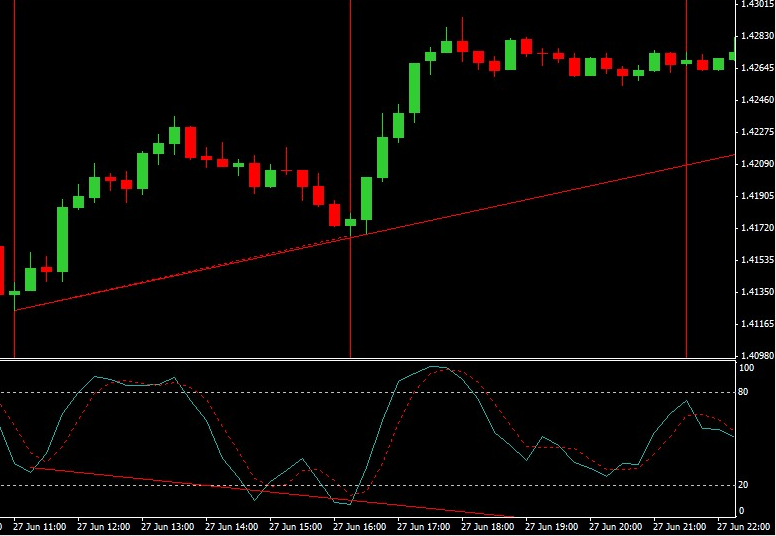Viewport: 776px width, 536px height.
Task: Click the 27 Jun 16:00 time label
Action: 360,527
